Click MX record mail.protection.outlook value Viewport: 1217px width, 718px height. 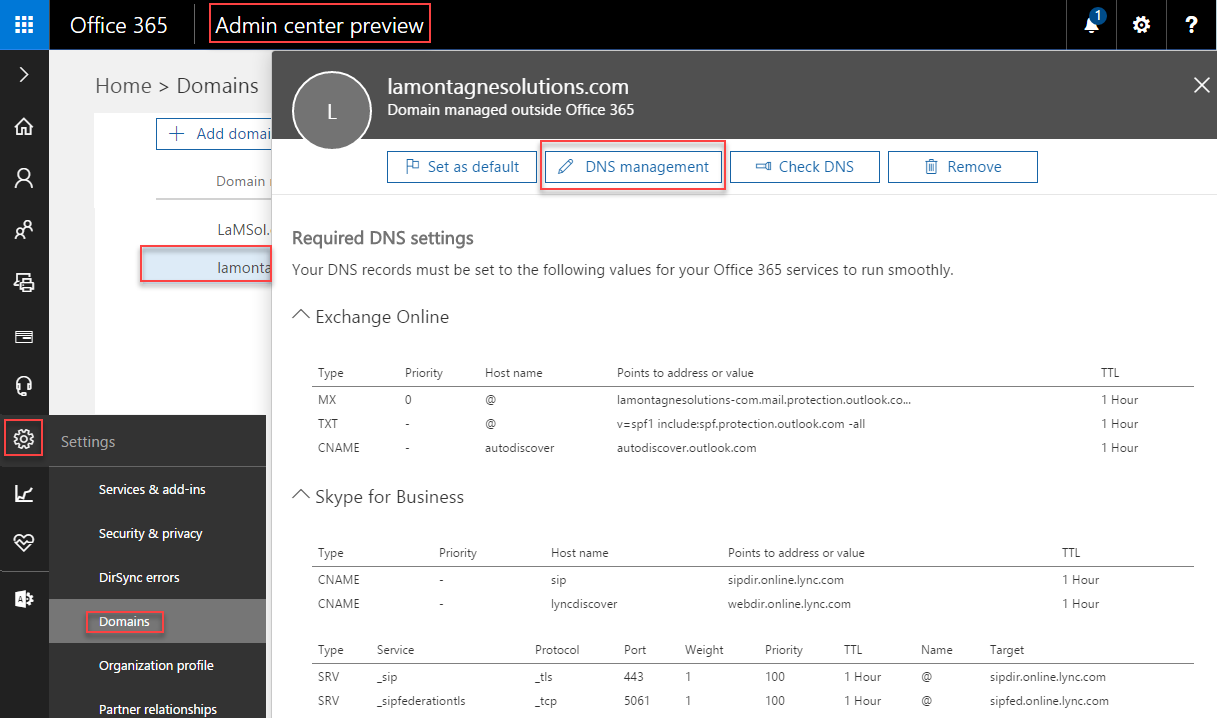click(764, 399)
